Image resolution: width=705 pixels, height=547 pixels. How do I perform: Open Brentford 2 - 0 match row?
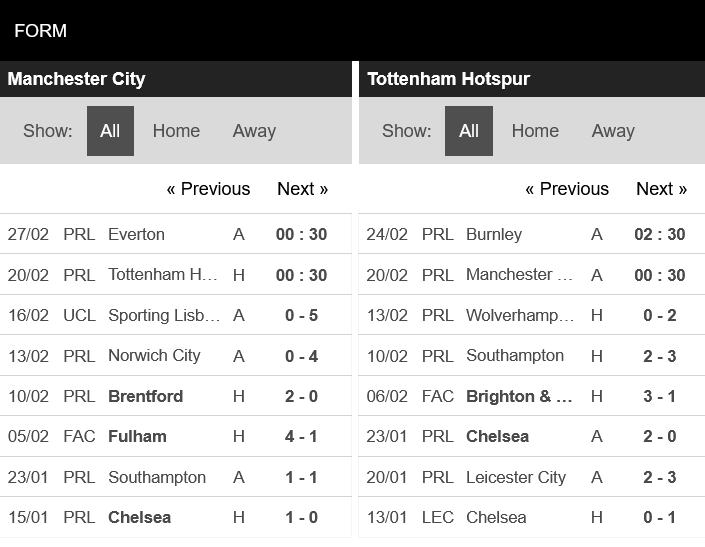pyautogui.click(x=146, y=396)
